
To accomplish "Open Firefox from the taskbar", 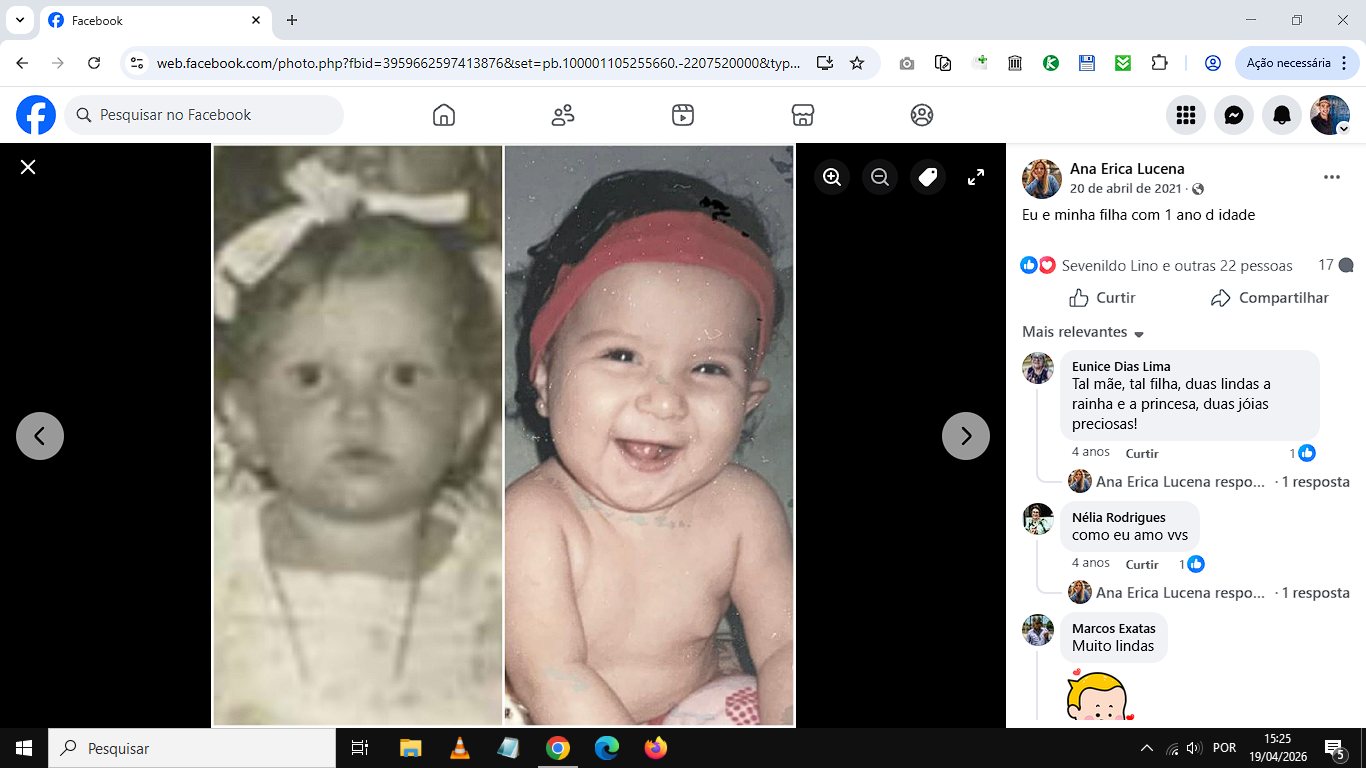I will 656,748.
